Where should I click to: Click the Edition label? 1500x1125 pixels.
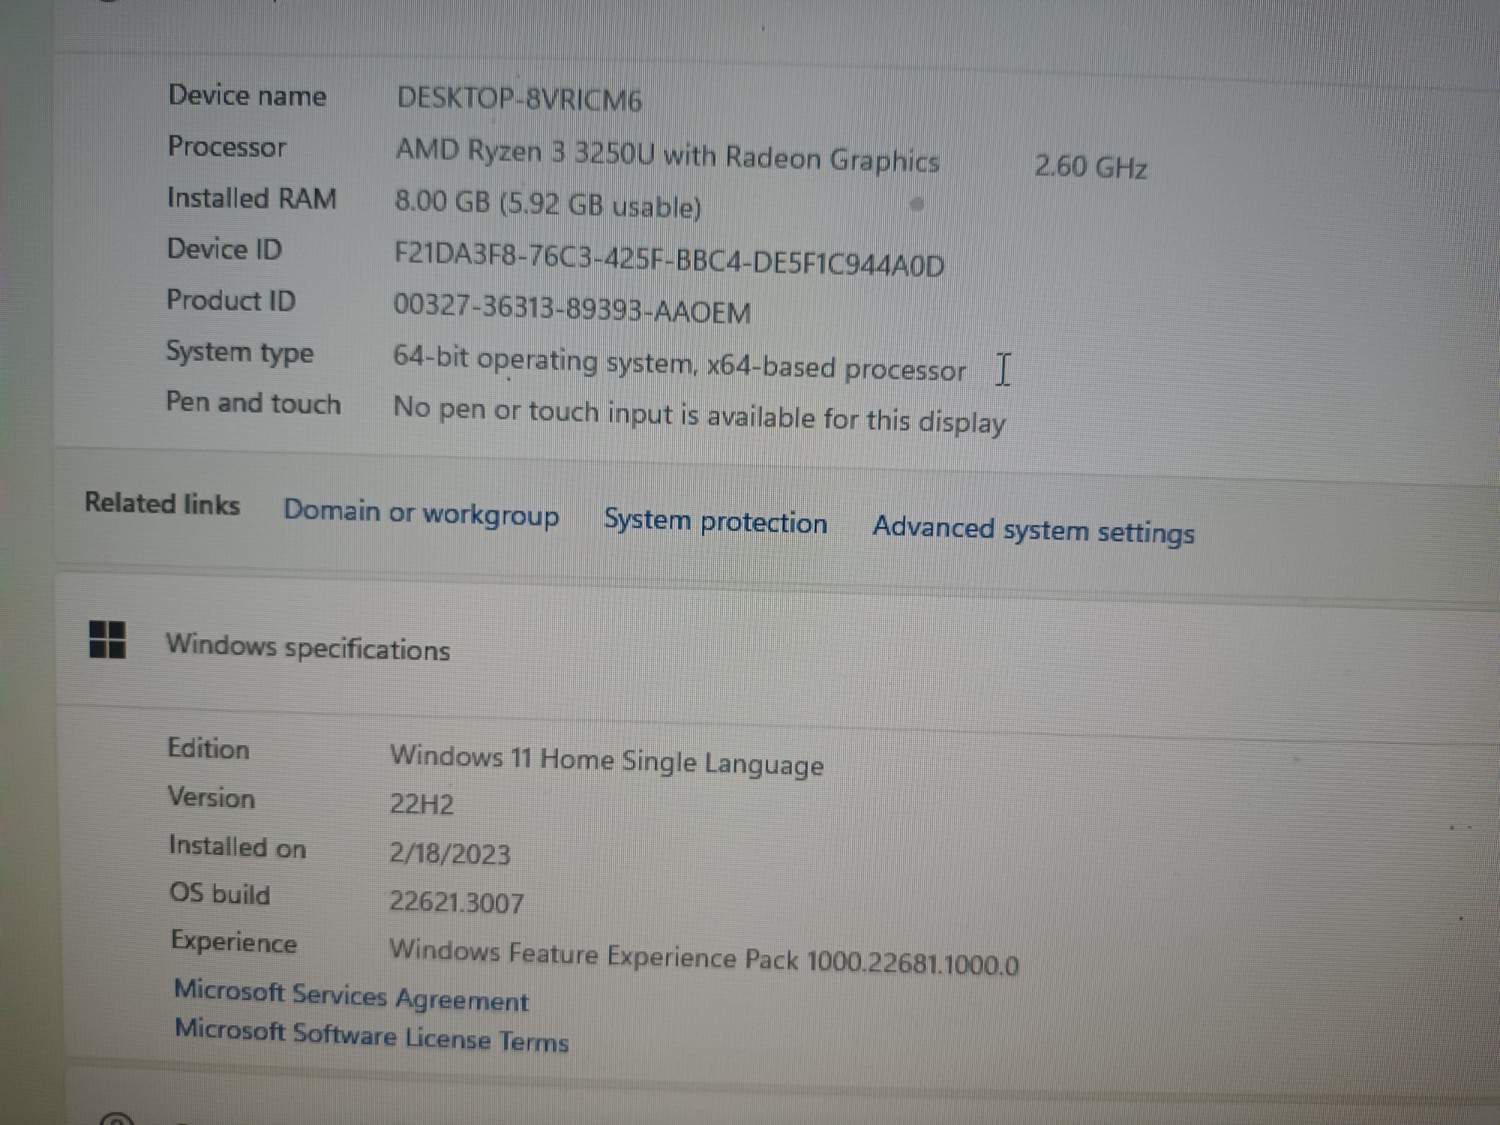(x=208, y=748)
